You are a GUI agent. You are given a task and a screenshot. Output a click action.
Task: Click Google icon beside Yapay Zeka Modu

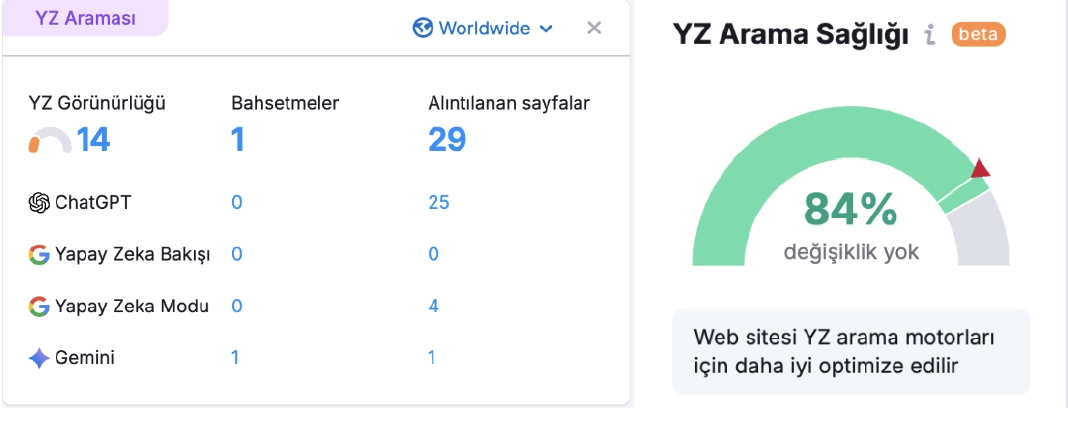[x=39, y=306]
